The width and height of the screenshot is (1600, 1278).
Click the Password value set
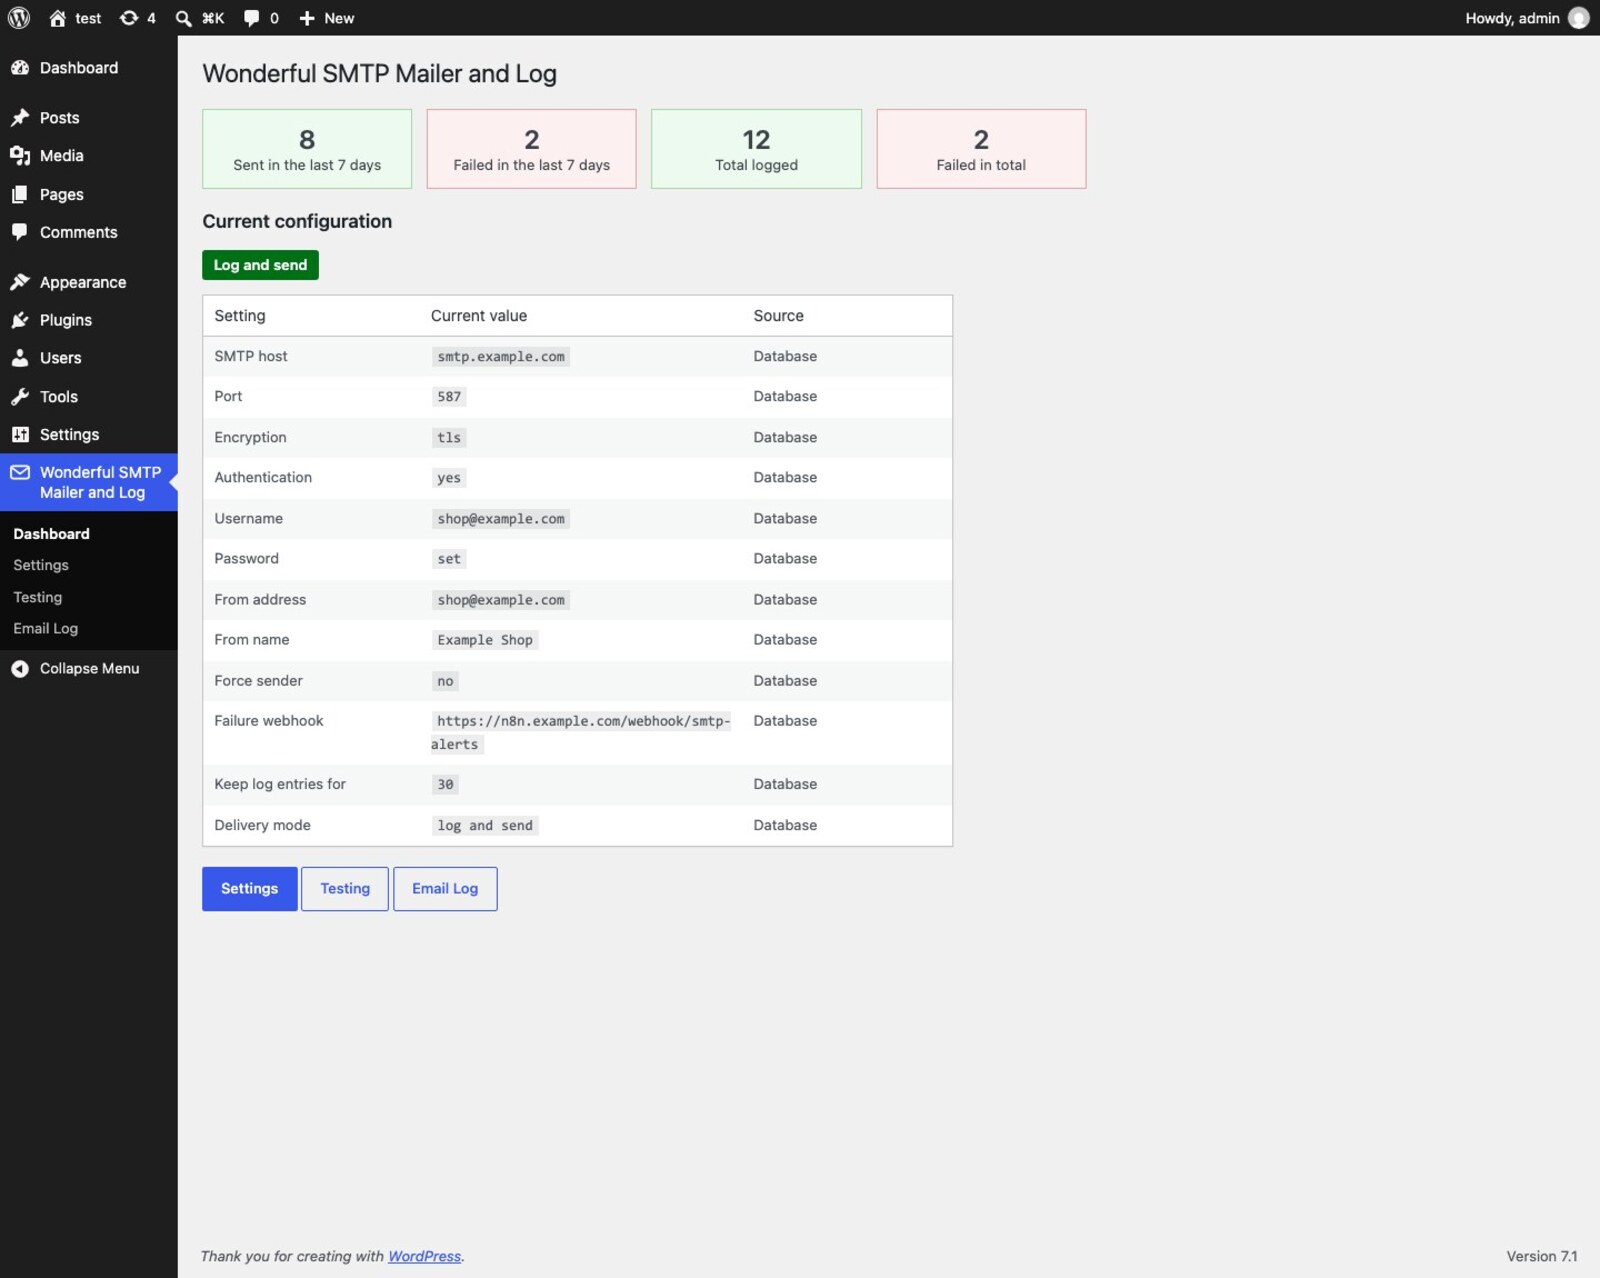click(x=449, y=559)
